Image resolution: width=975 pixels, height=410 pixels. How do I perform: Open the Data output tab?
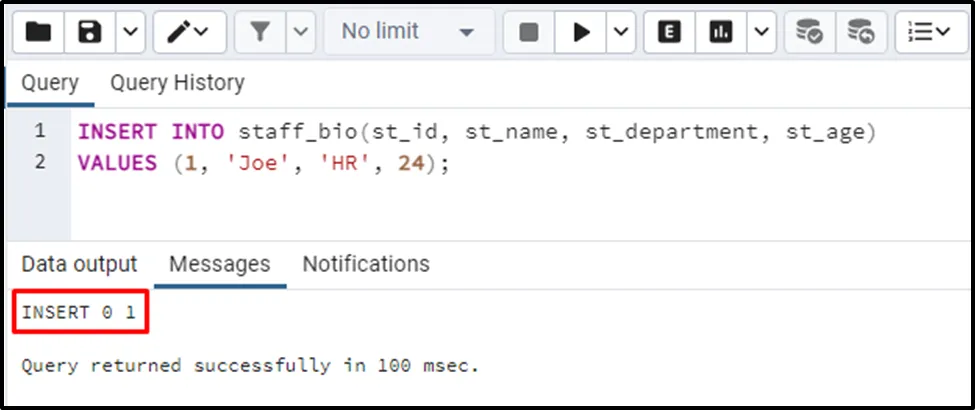(x=79, y=264)
